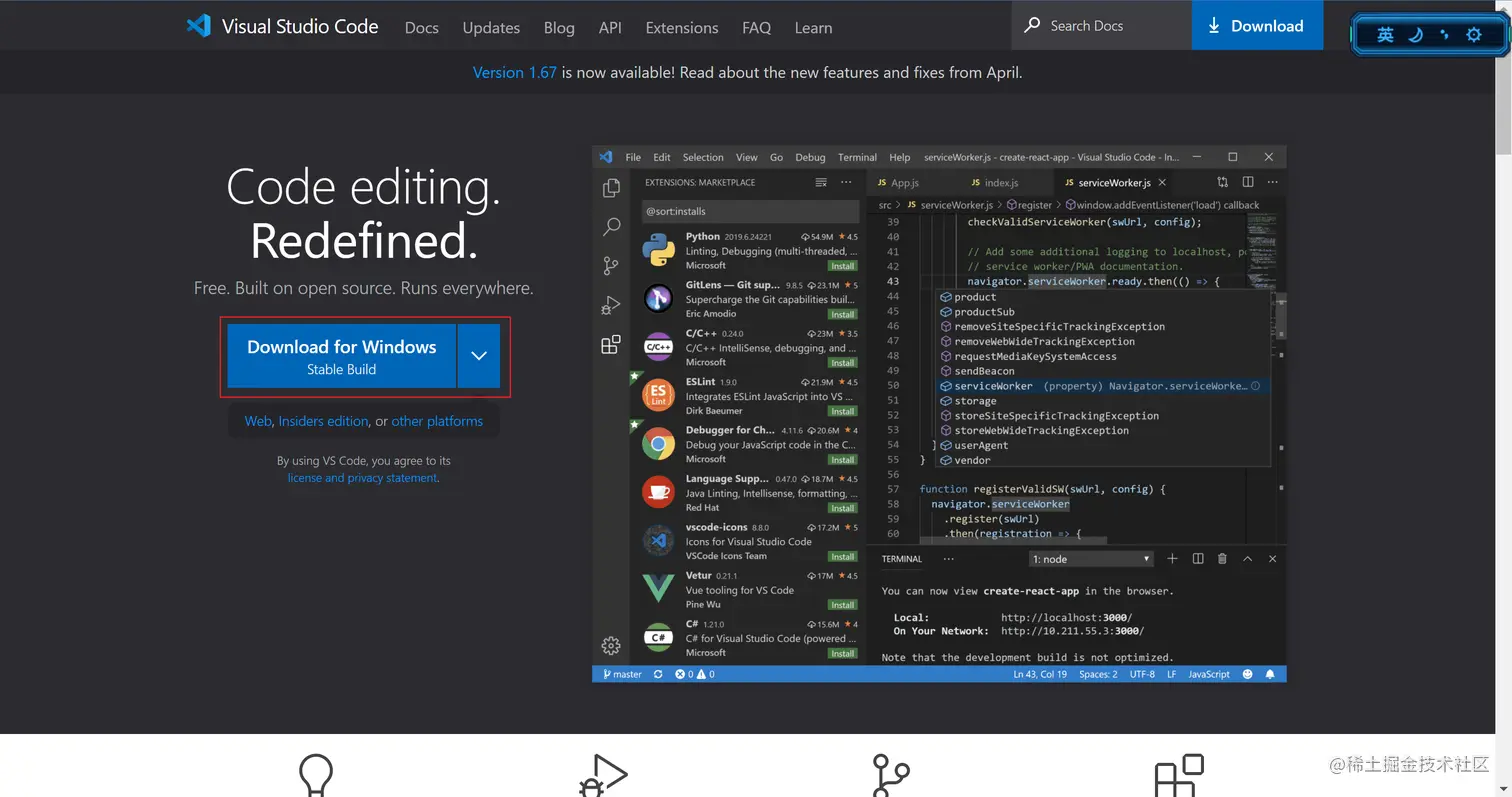The height and width of the screenshot is (797, 1512).
Task: Click the Download for Windows button
Action: point(342,355)
